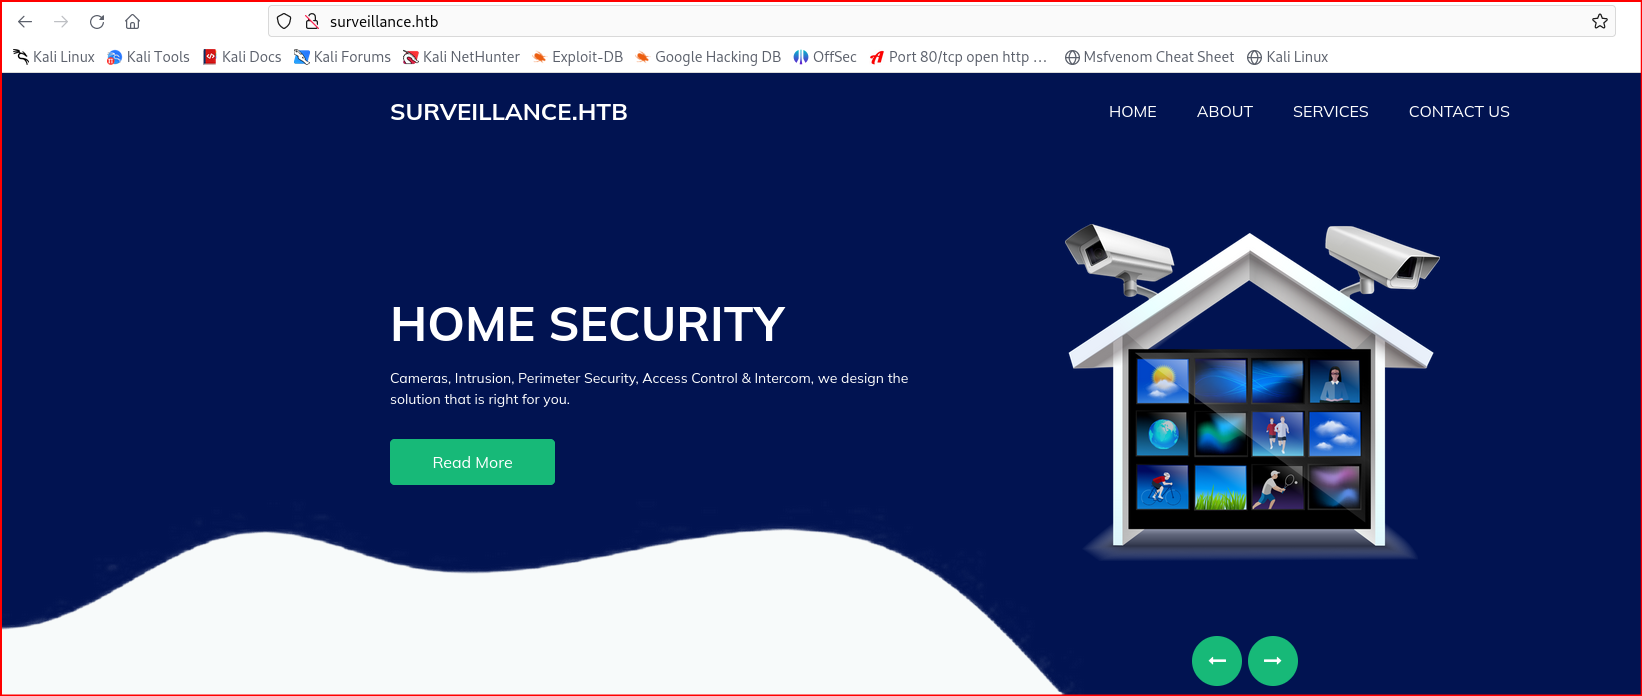Screen dimensions: 1642x696
Task: Reload the page with refresh icon
Action: pos(97,21)
